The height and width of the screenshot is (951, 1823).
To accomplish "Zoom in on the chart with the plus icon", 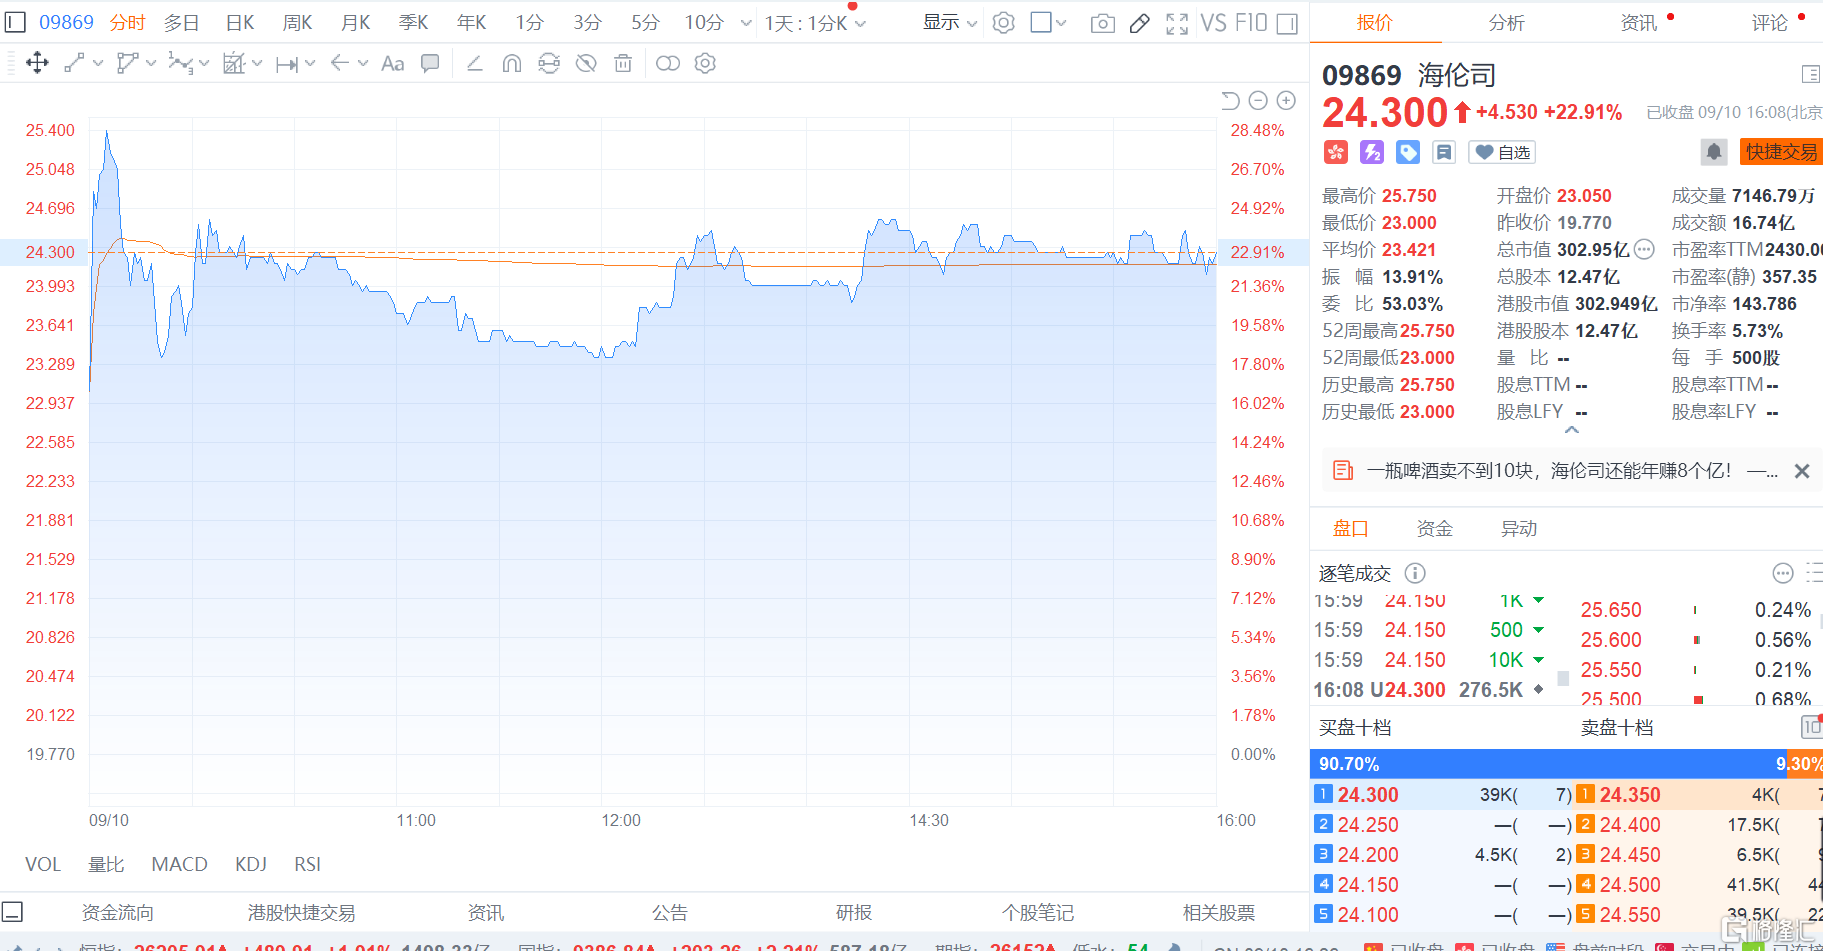I will click(1286, 100).
